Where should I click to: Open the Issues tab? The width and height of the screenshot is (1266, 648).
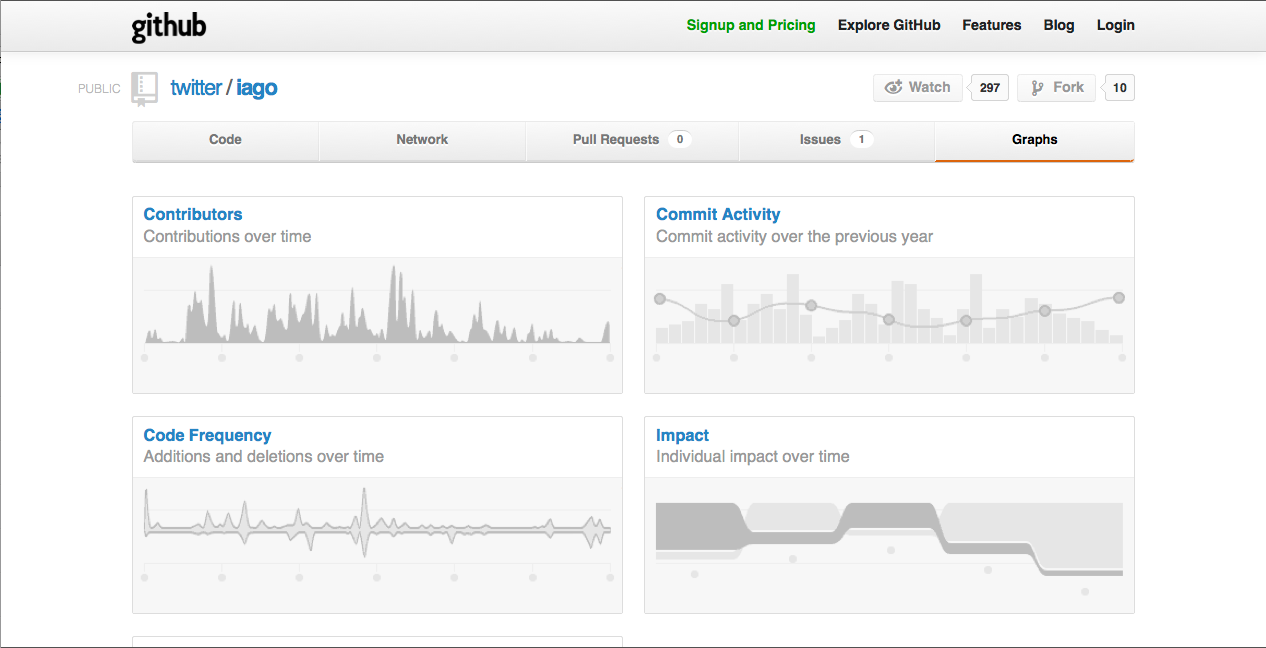pos(836,140)
